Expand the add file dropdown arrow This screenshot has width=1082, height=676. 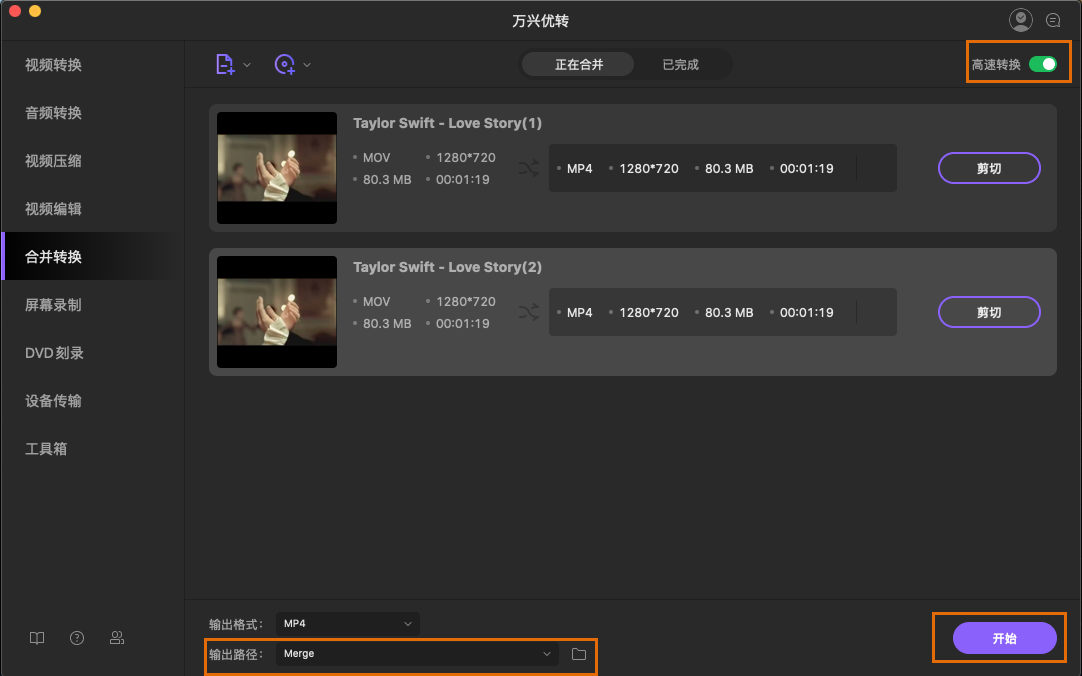247,65
